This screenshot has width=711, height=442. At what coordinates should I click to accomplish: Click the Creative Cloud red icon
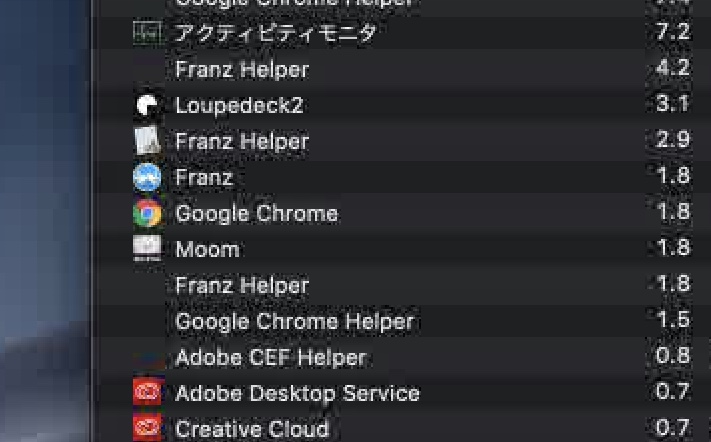147,428
